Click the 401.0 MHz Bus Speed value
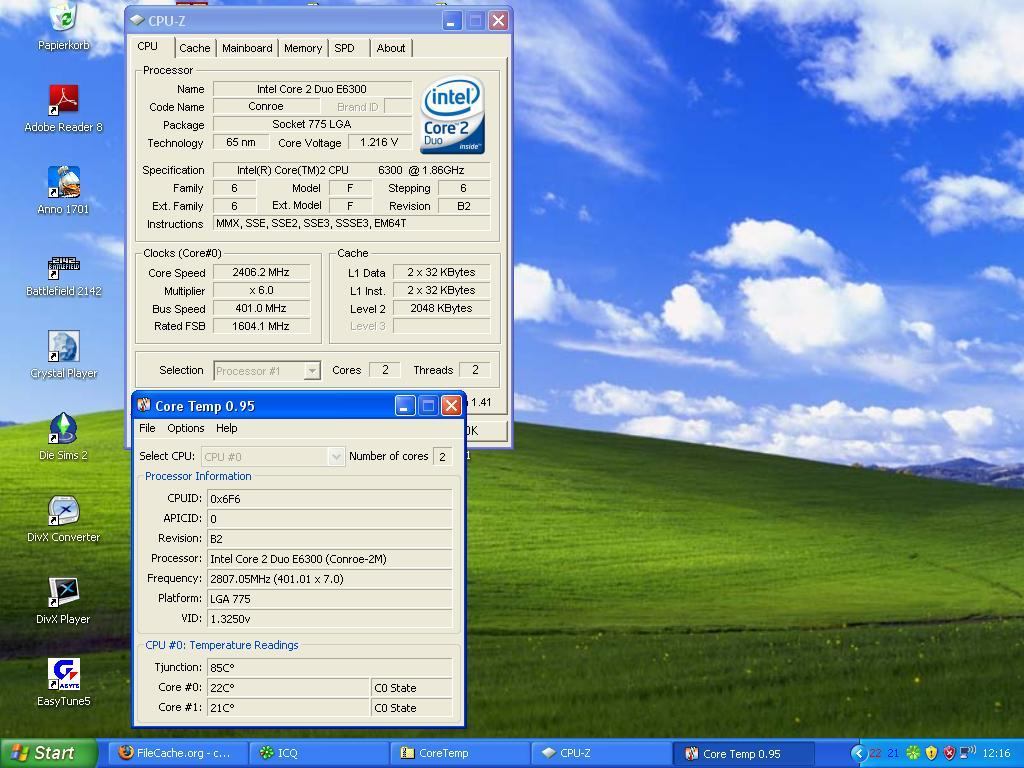1024x768 pixels. [x=261, y=308]
